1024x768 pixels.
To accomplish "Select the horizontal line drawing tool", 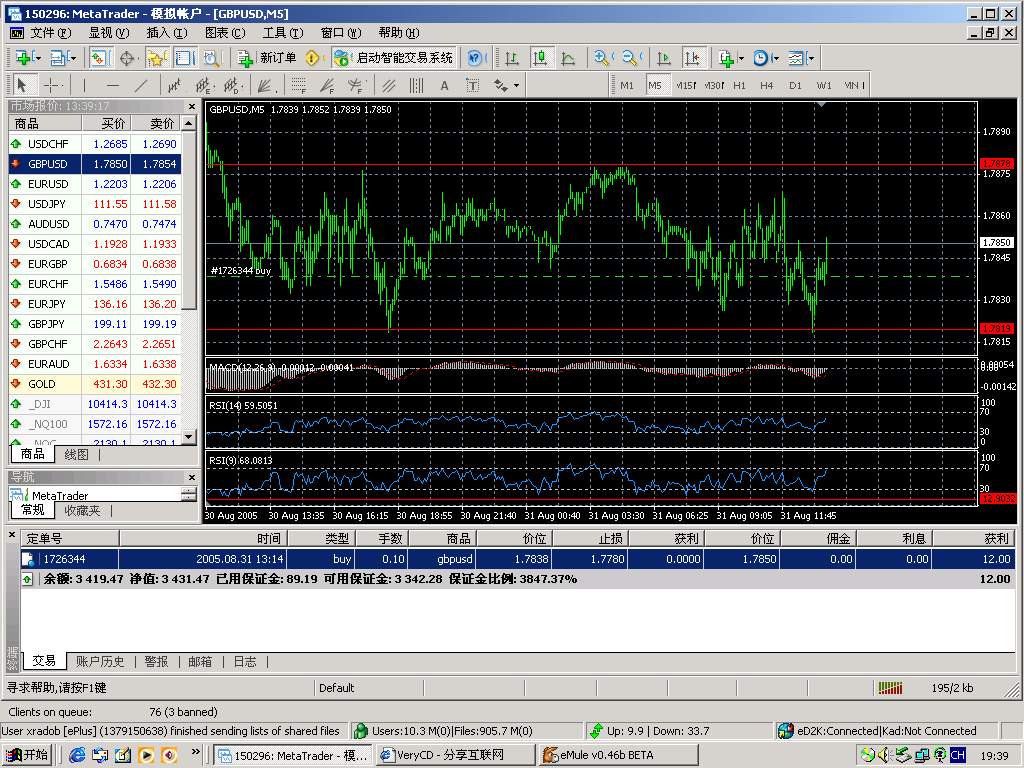I will 113,86.
